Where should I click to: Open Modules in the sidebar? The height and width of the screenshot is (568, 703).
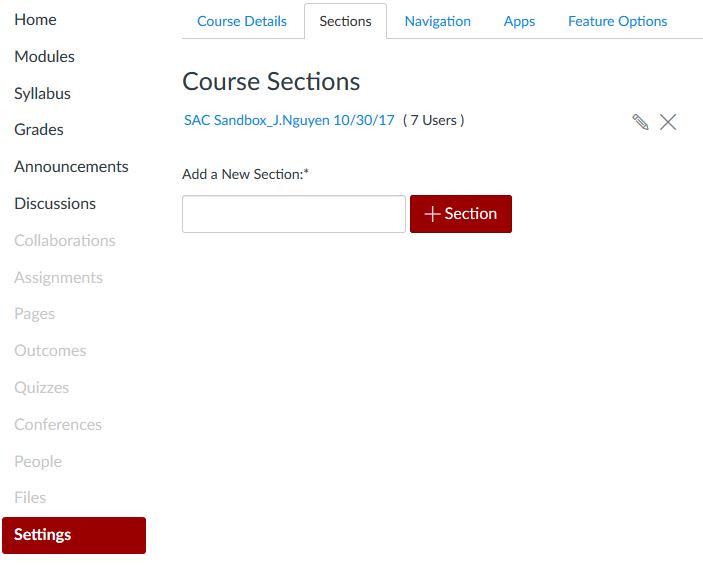44,57
